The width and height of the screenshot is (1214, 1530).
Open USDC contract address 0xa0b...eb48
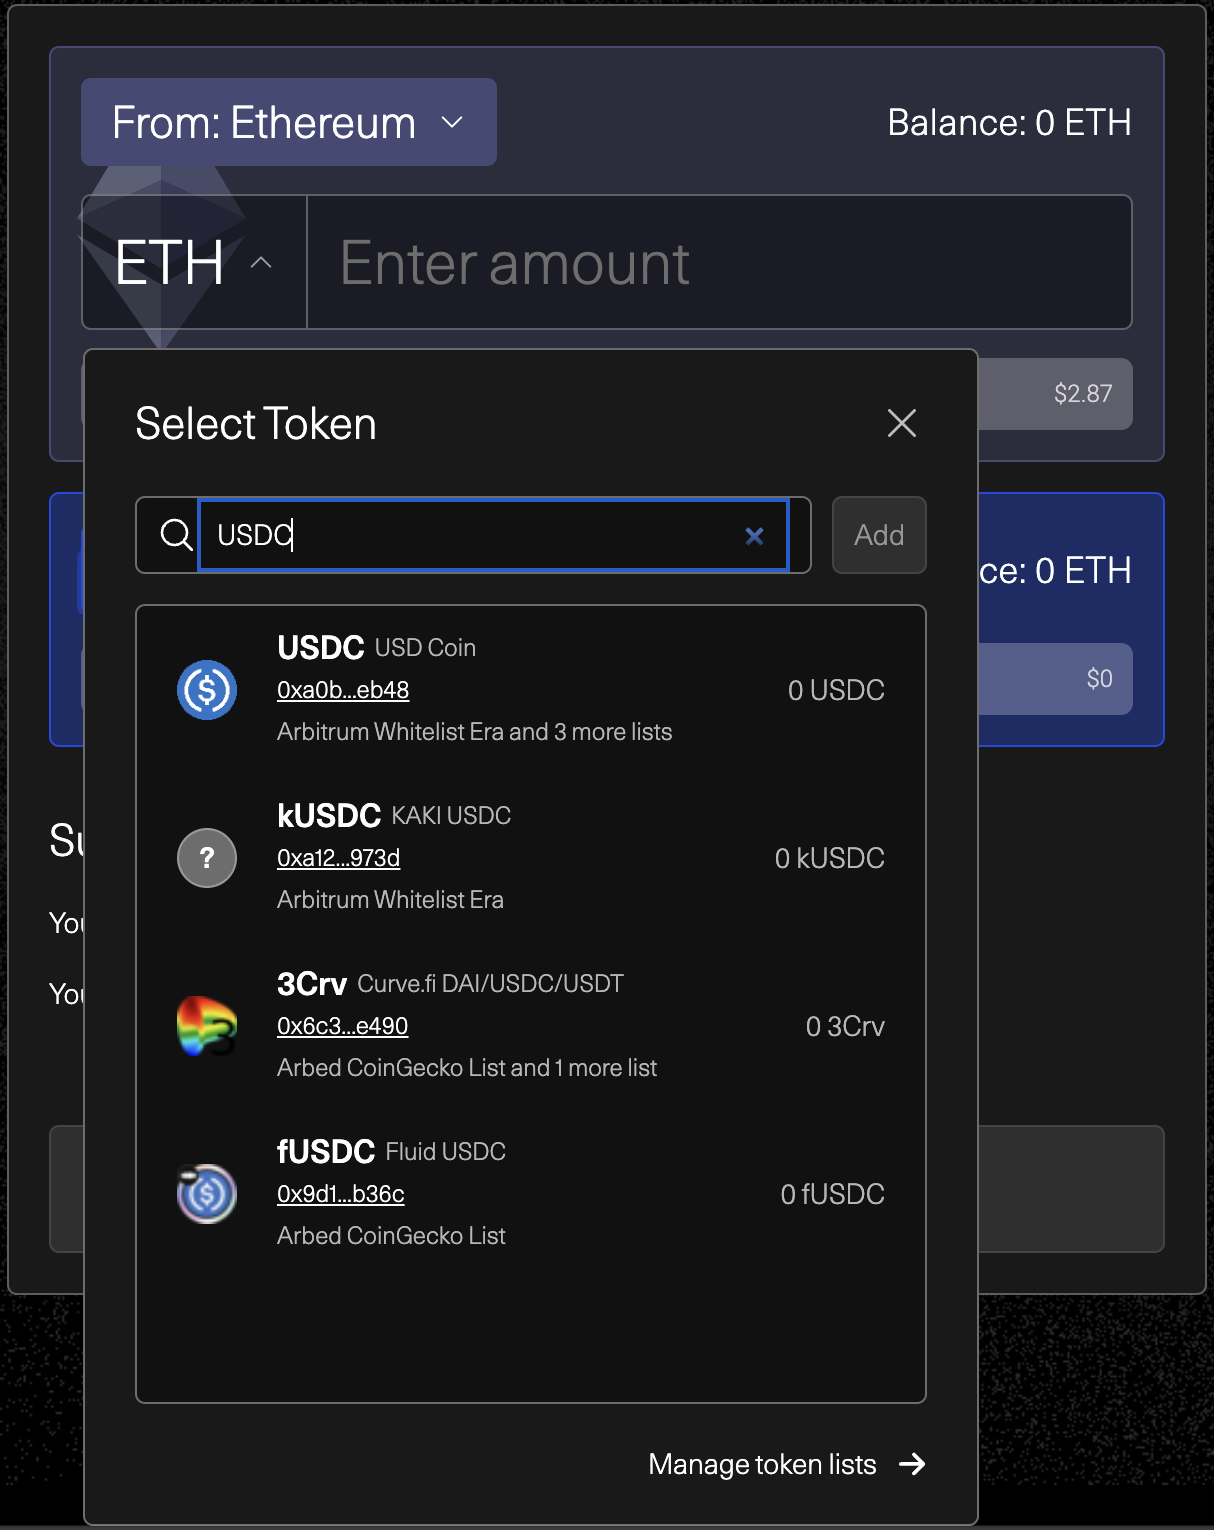point(343,690)
